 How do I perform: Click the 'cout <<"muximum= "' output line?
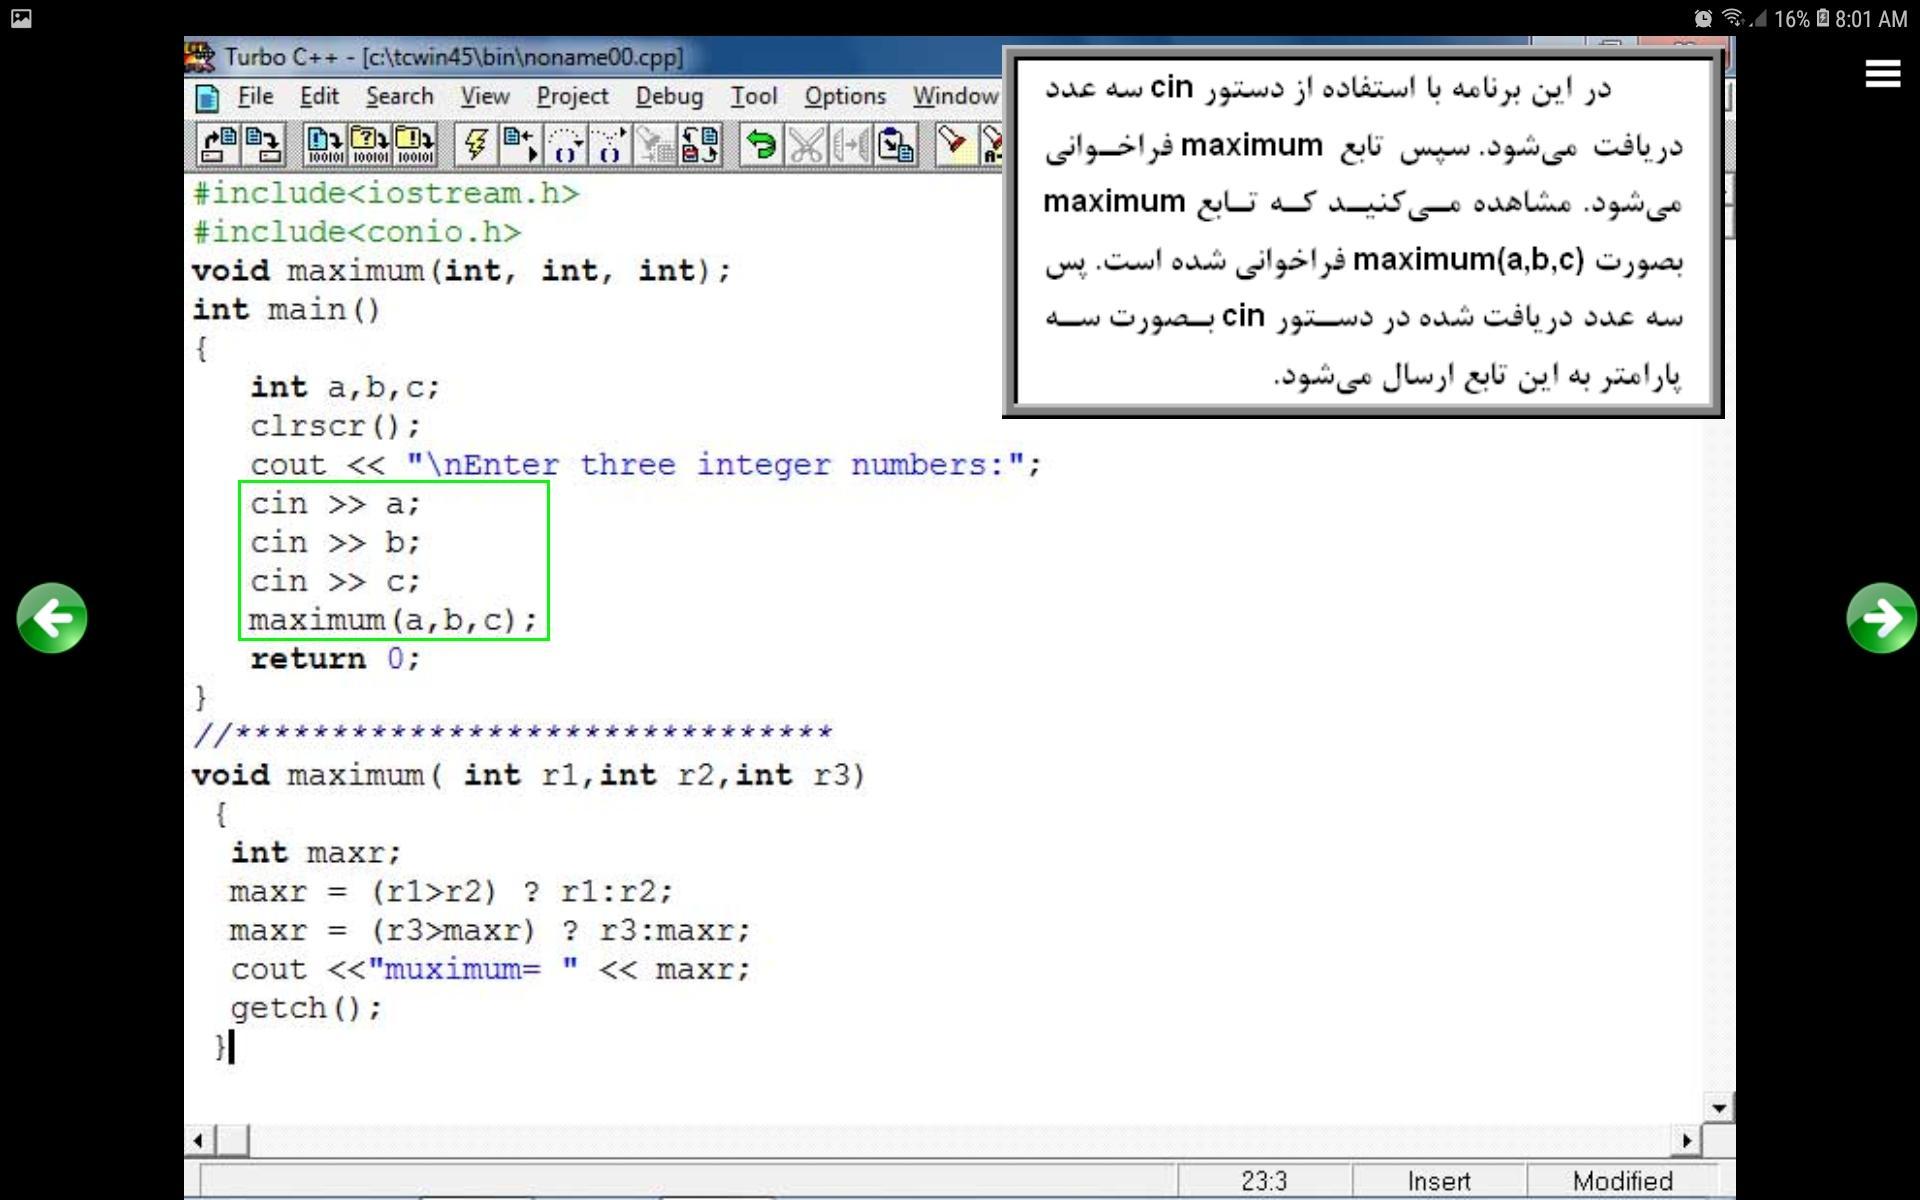(490, 970)
